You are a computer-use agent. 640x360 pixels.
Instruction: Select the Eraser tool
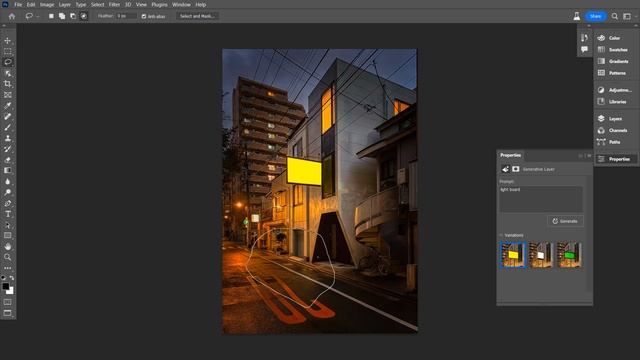pyautogui.click(x=8, y=160)
